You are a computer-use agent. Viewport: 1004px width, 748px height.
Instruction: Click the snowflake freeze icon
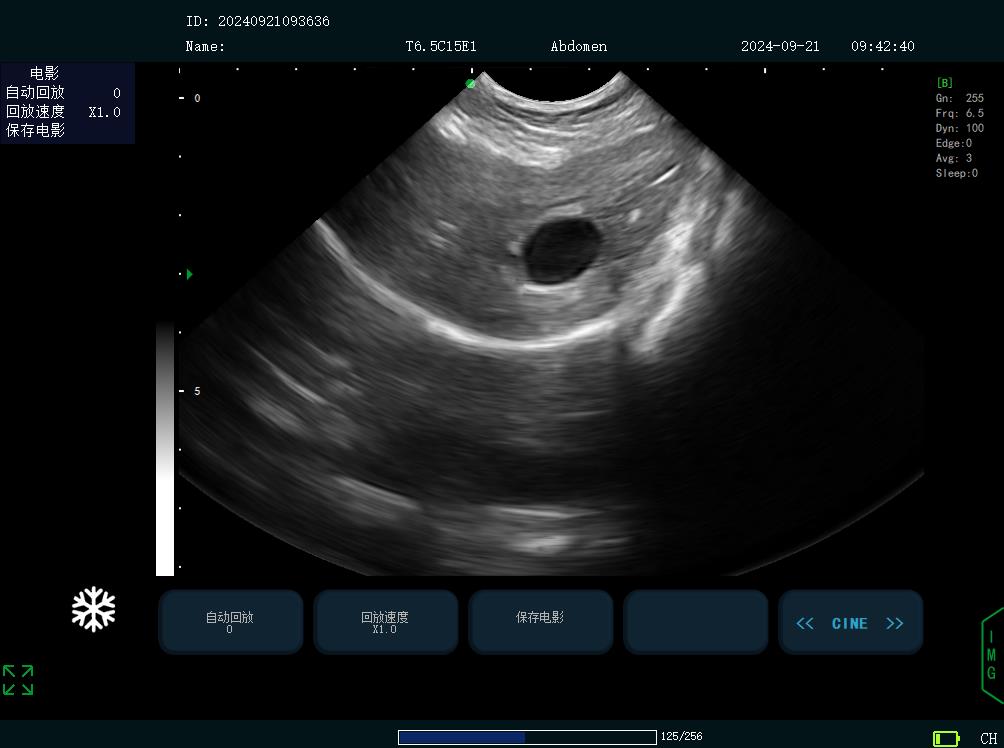click(x=93, y=609)
